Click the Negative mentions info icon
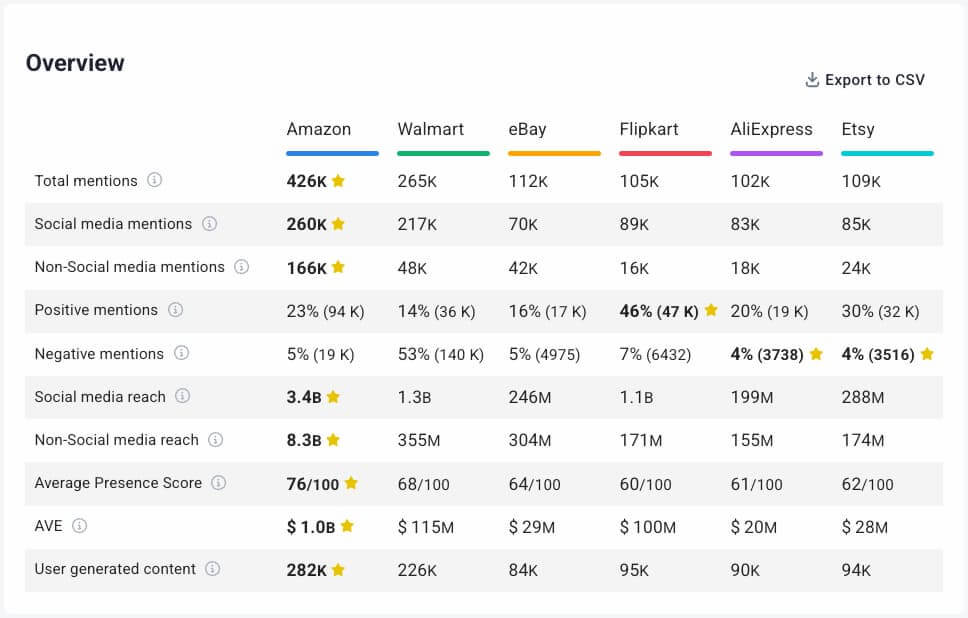 (181, 354)
